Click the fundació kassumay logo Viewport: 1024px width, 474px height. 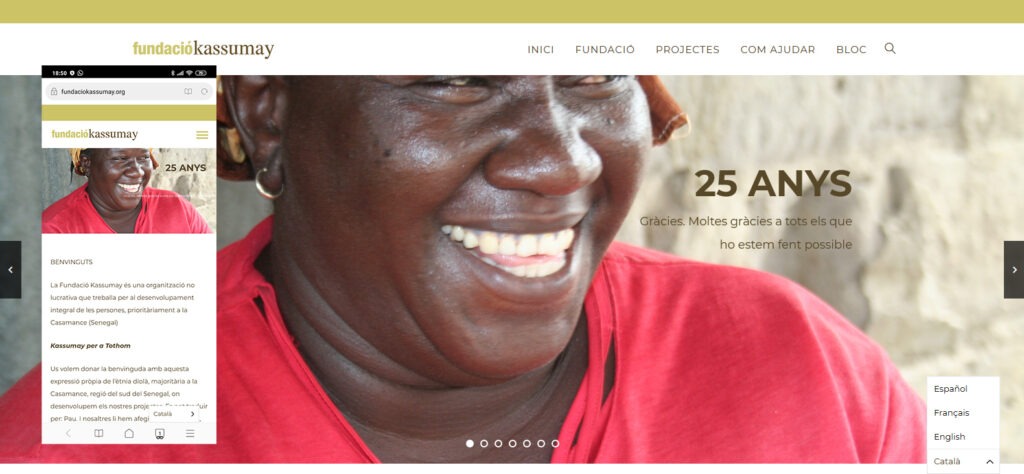click(203, 49)
